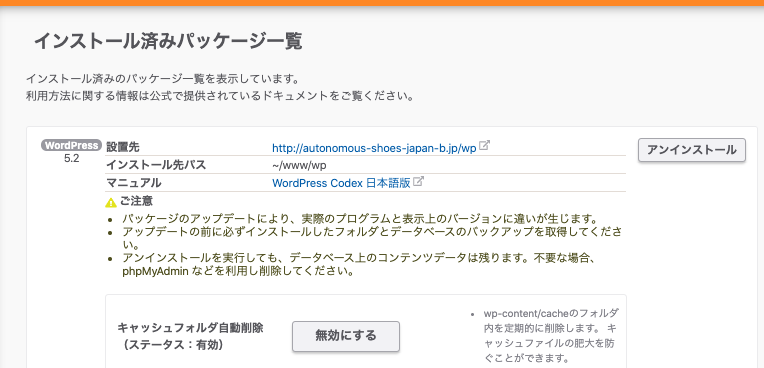The image size is (764, 368).
Task: Click the インストール済みパッケージ一覧 heading
Action: [x=168, y=41]
